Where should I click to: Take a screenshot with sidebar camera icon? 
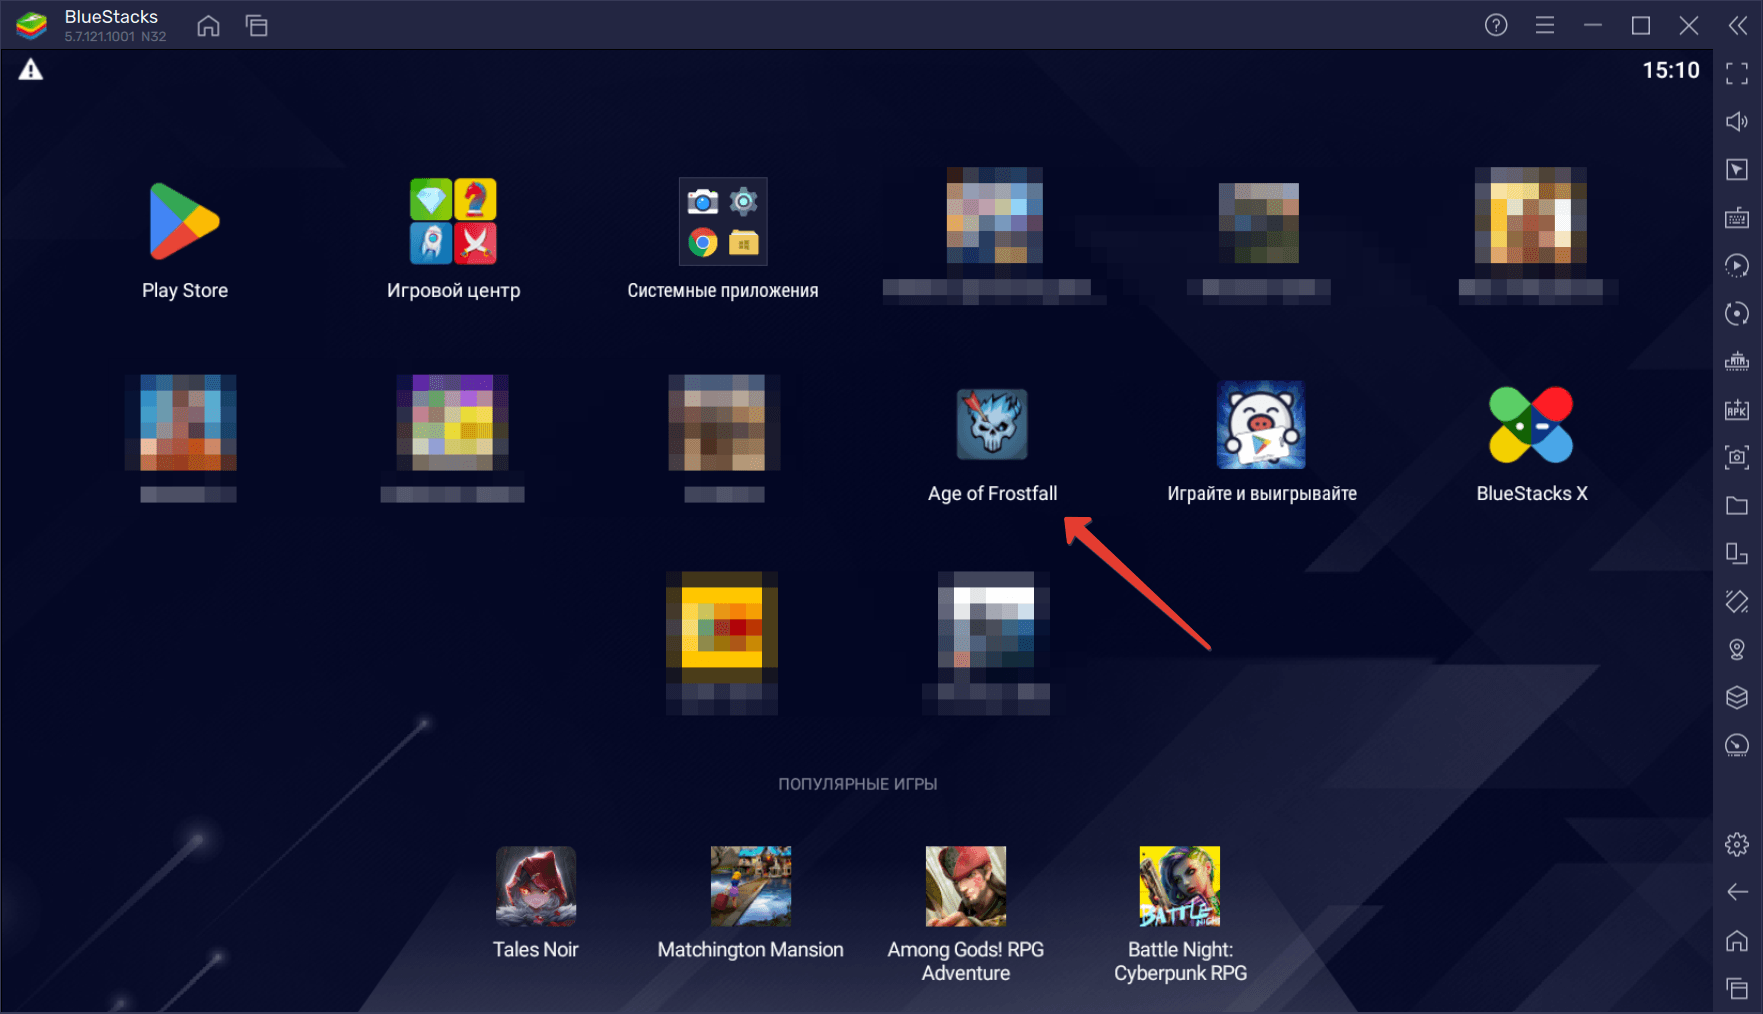click(1737, 458)
